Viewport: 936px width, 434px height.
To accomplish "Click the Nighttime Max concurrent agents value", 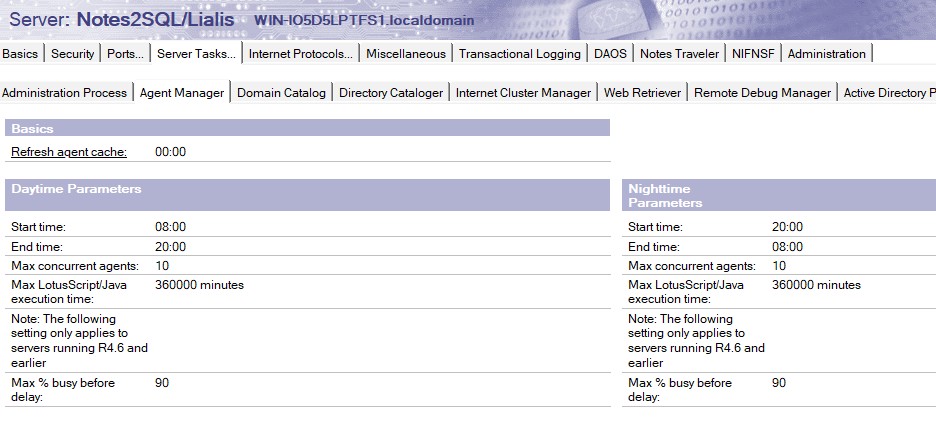I will pos(779,266).
